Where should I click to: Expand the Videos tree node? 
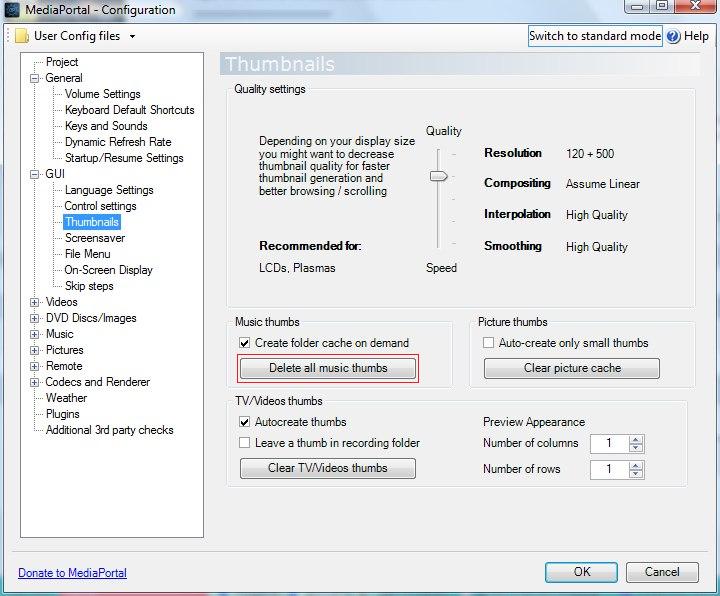pyautogui.click(x=35, y=302)
